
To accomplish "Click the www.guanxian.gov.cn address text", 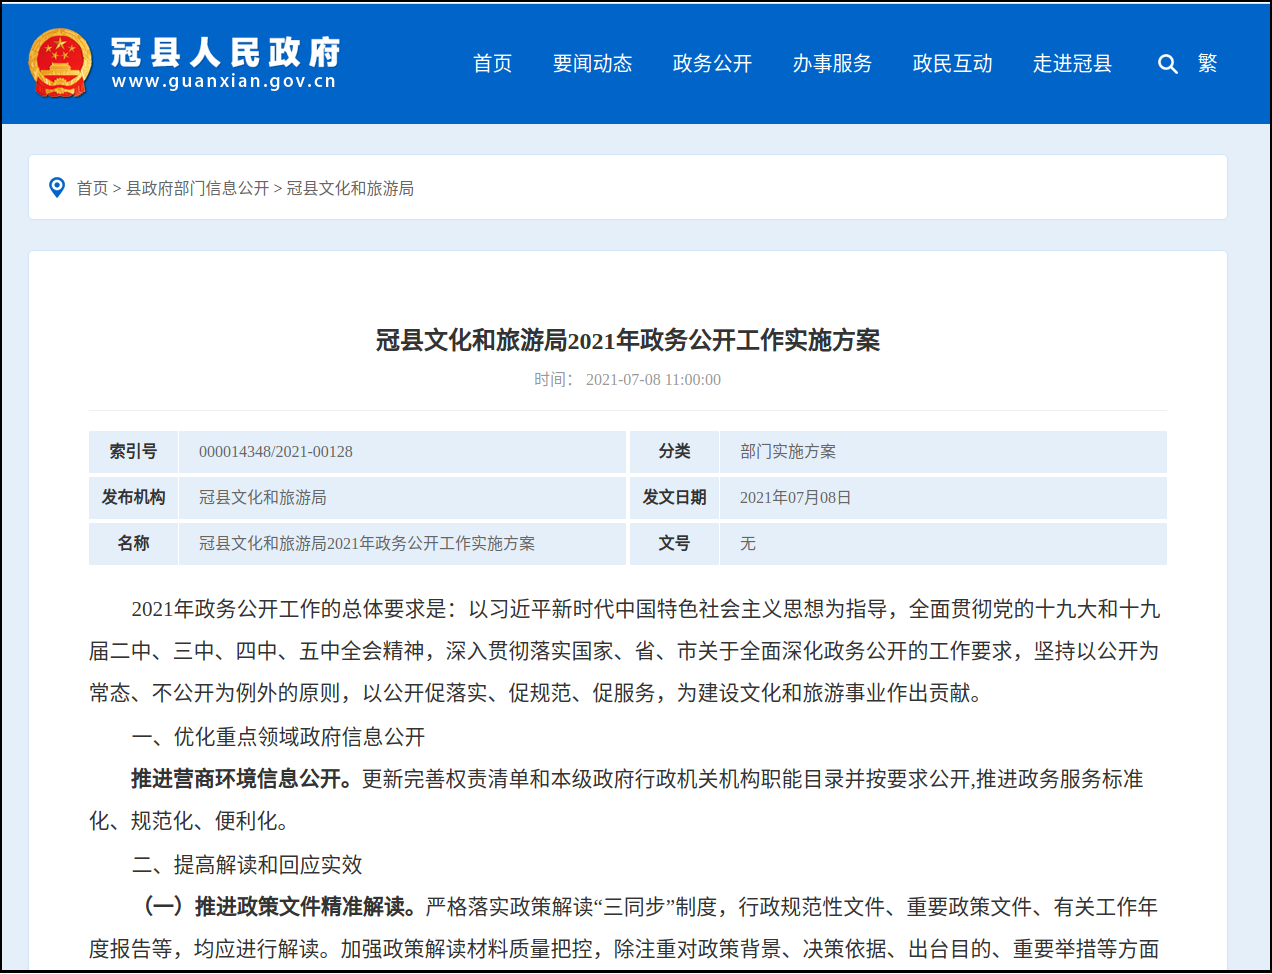I will [x=224, y=81].
